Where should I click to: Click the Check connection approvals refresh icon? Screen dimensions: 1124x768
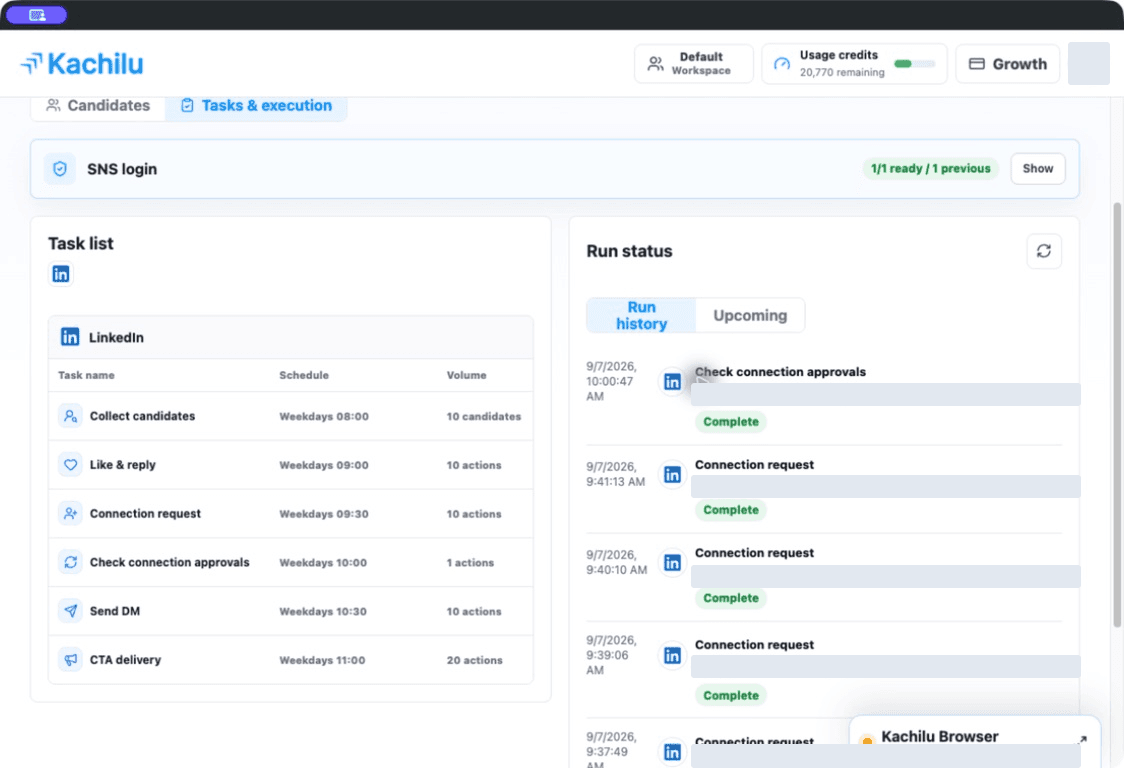click(x=70, y=562)
